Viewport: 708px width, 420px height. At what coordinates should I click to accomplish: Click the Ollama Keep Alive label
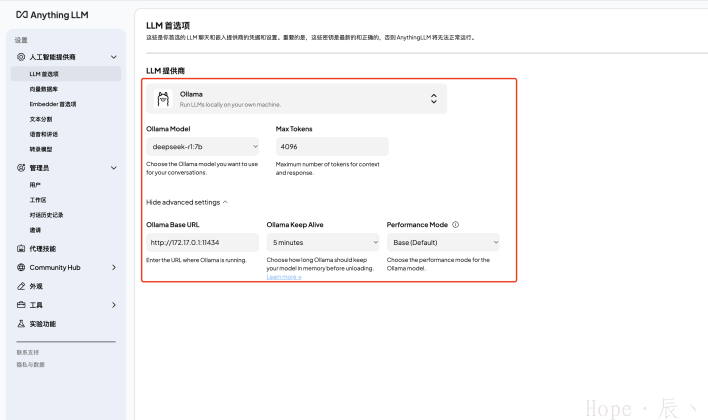click(295, 224)
